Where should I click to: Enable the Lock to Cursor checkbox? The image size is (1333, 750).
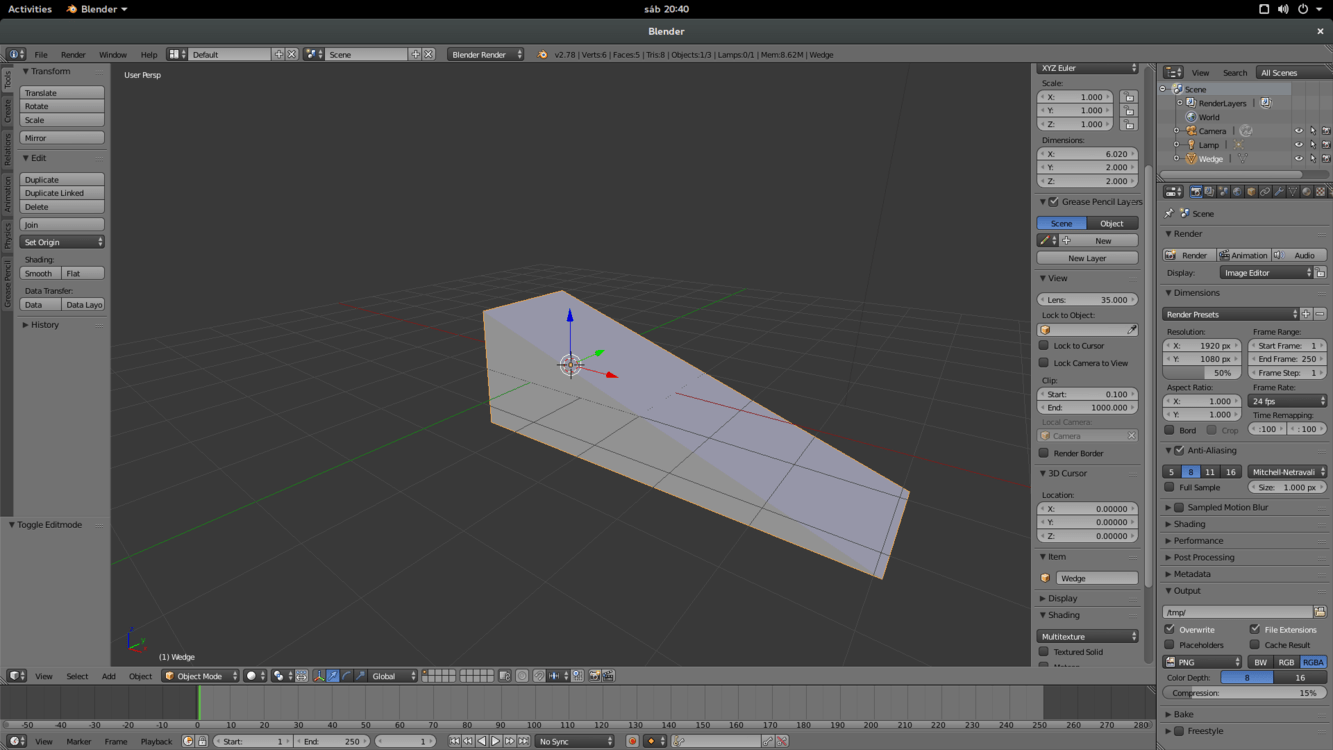tap(1044, 346)
